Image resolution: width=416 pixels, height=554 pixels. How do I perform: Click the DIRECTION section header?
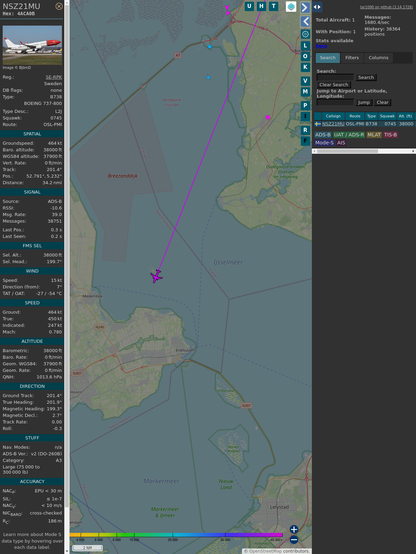32,386
